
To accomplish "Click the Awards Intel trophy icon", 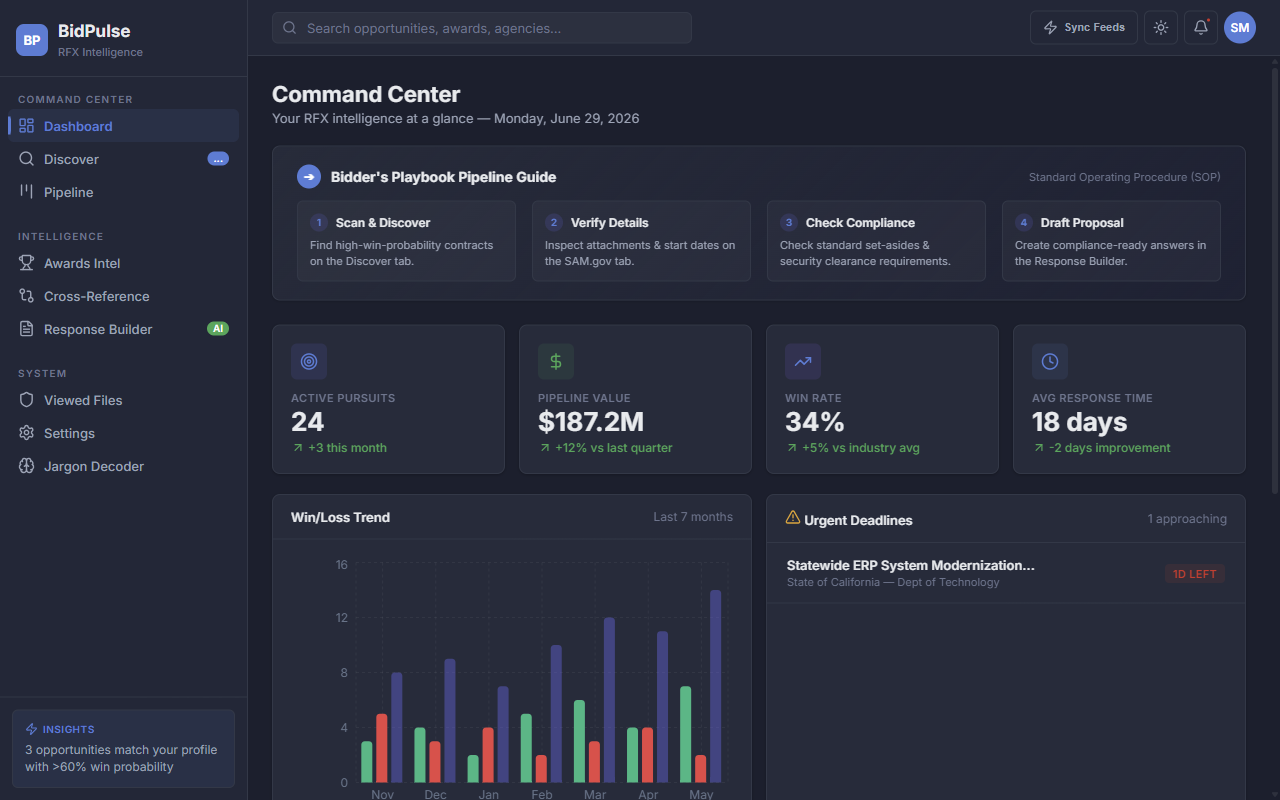I will (27, 263).
